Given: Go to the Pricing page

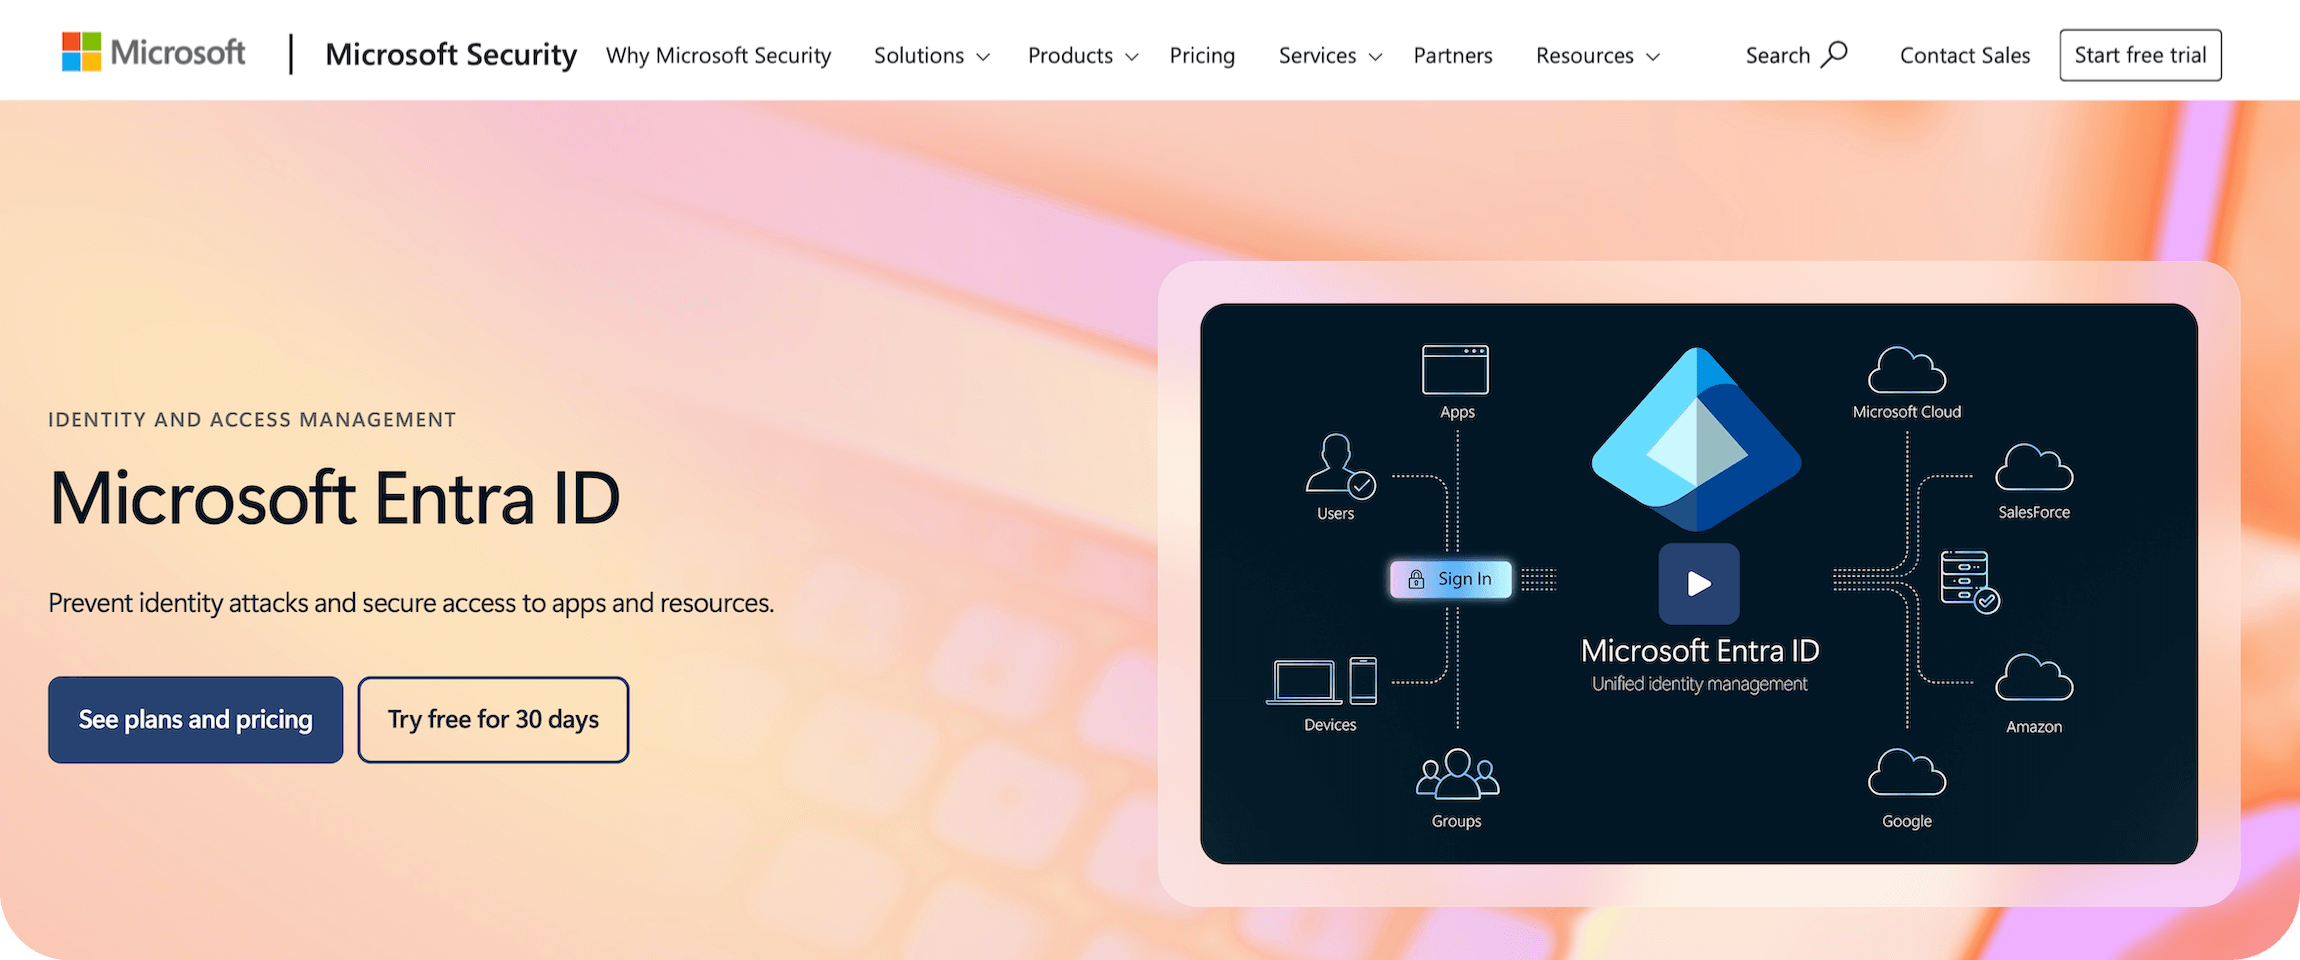Looking at the screenshot, I should point(1202,55).
